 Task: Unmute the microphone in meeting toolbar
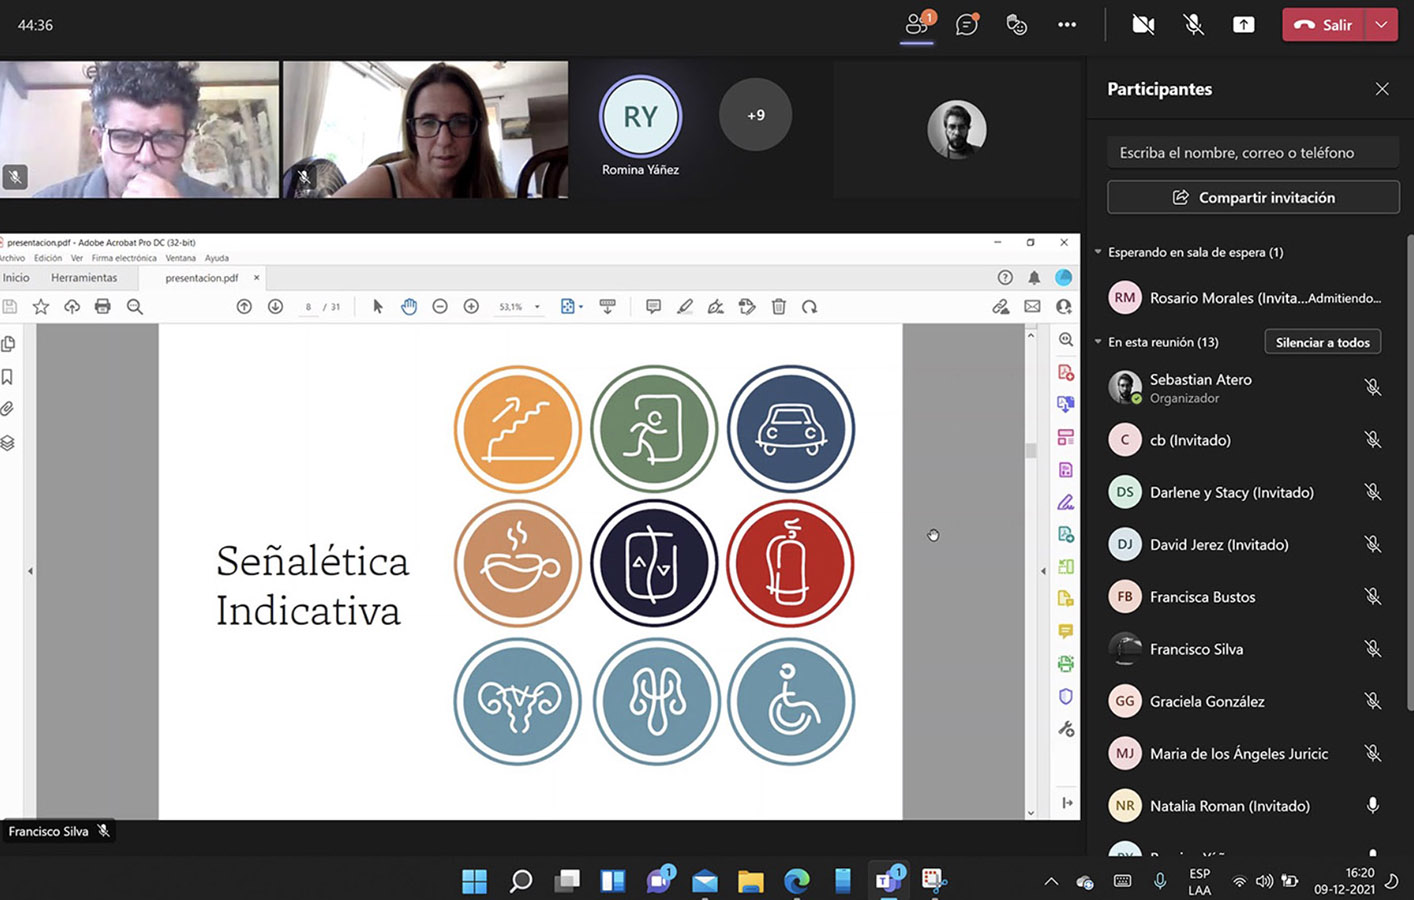(1193, 25)
